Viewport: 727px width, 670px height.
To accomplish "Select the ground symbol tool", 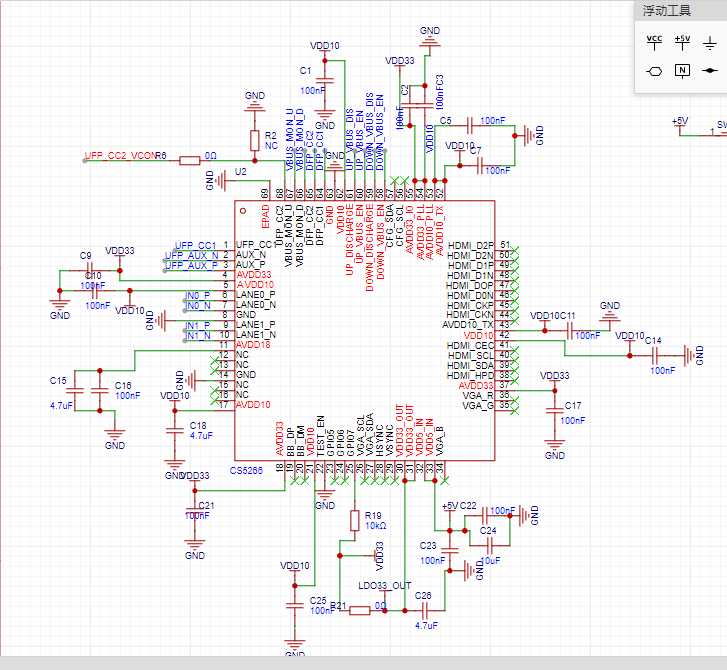I will click(x=710, y=44).
